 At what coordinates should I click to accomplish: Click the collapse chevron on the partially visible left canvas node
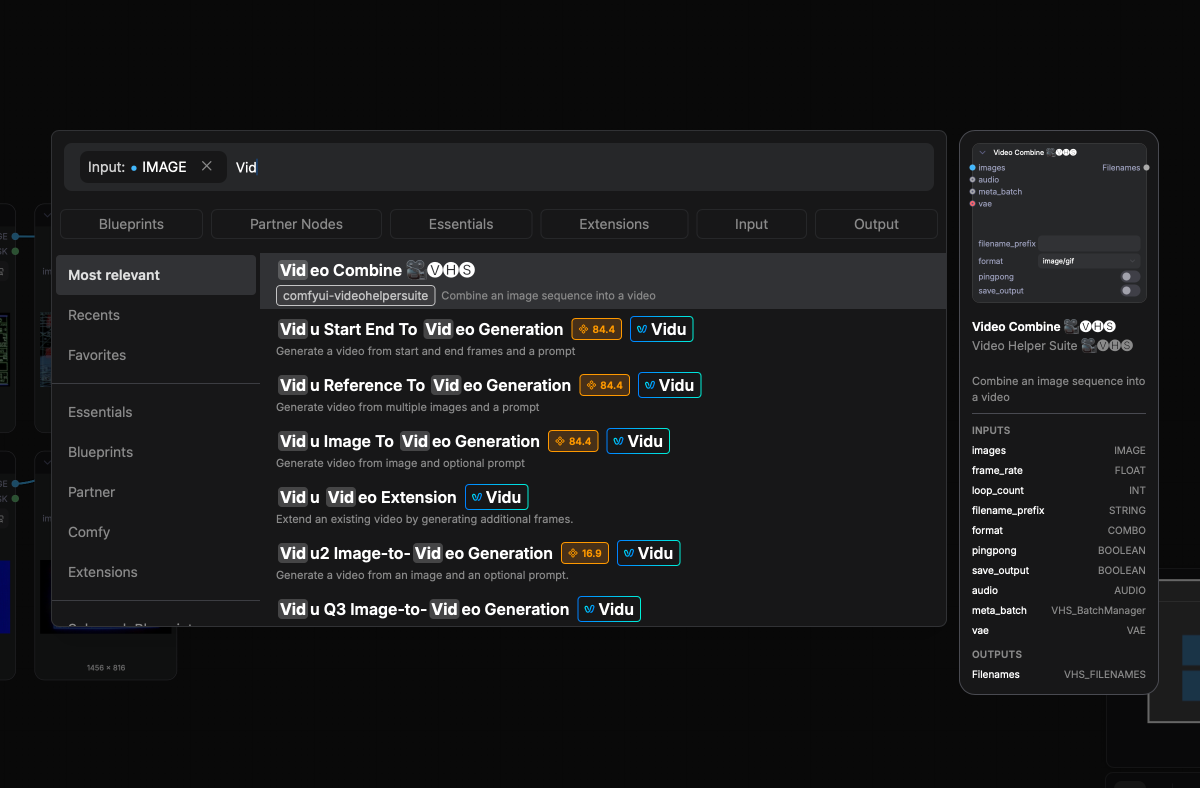pyautogui.click(x=46, y=216)
